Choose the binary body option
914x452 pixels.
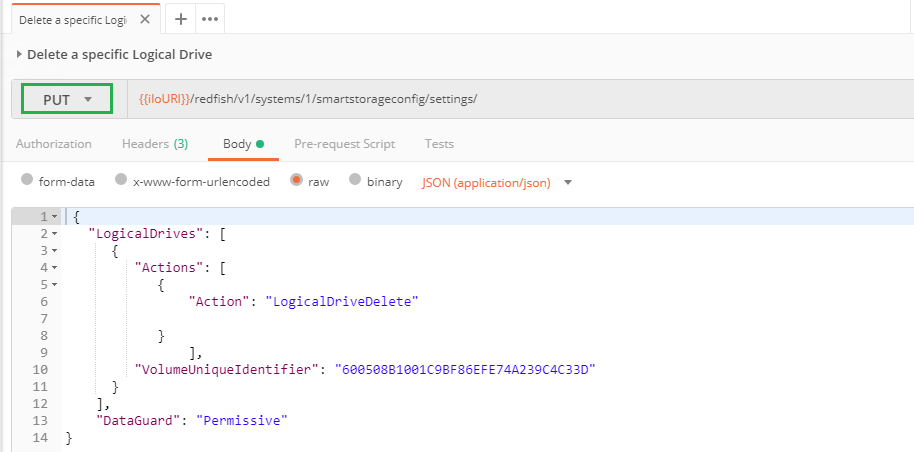(x=354, y=180)
